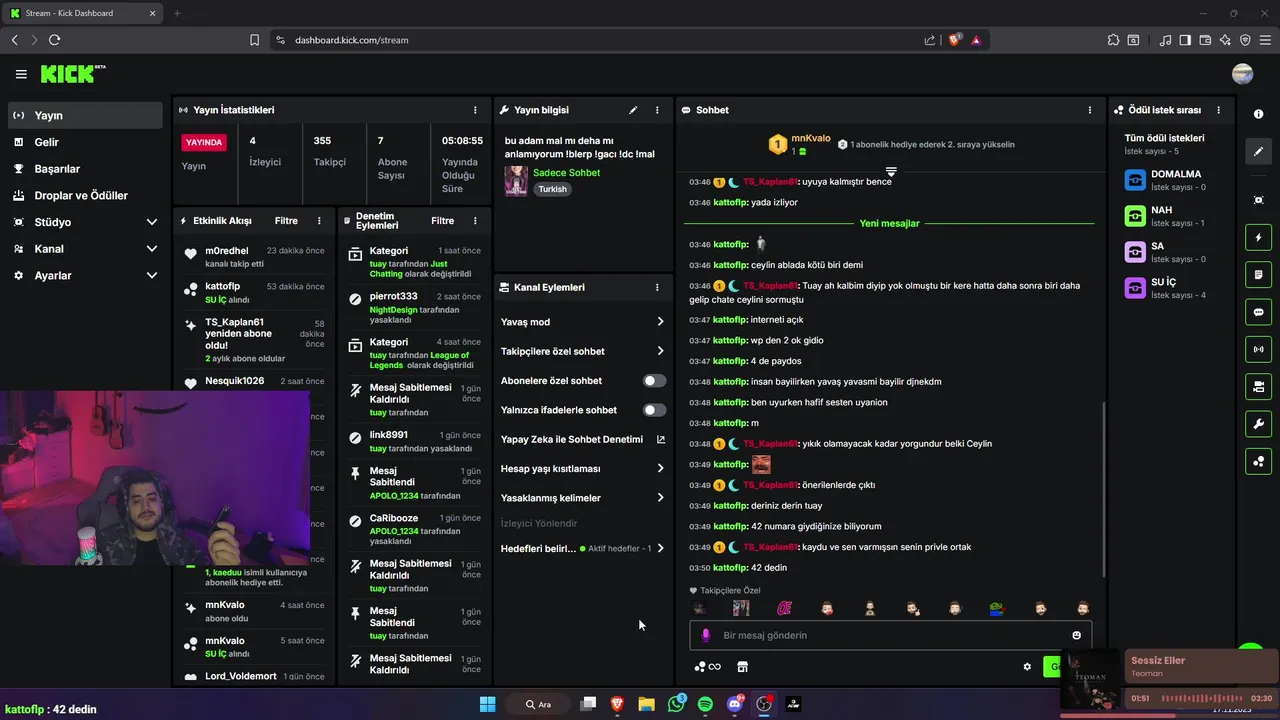Image resolution: width=1280 pixels, height=720 pixels.
Task: Edit stream info with pencil icon
Action: (633, 110)
